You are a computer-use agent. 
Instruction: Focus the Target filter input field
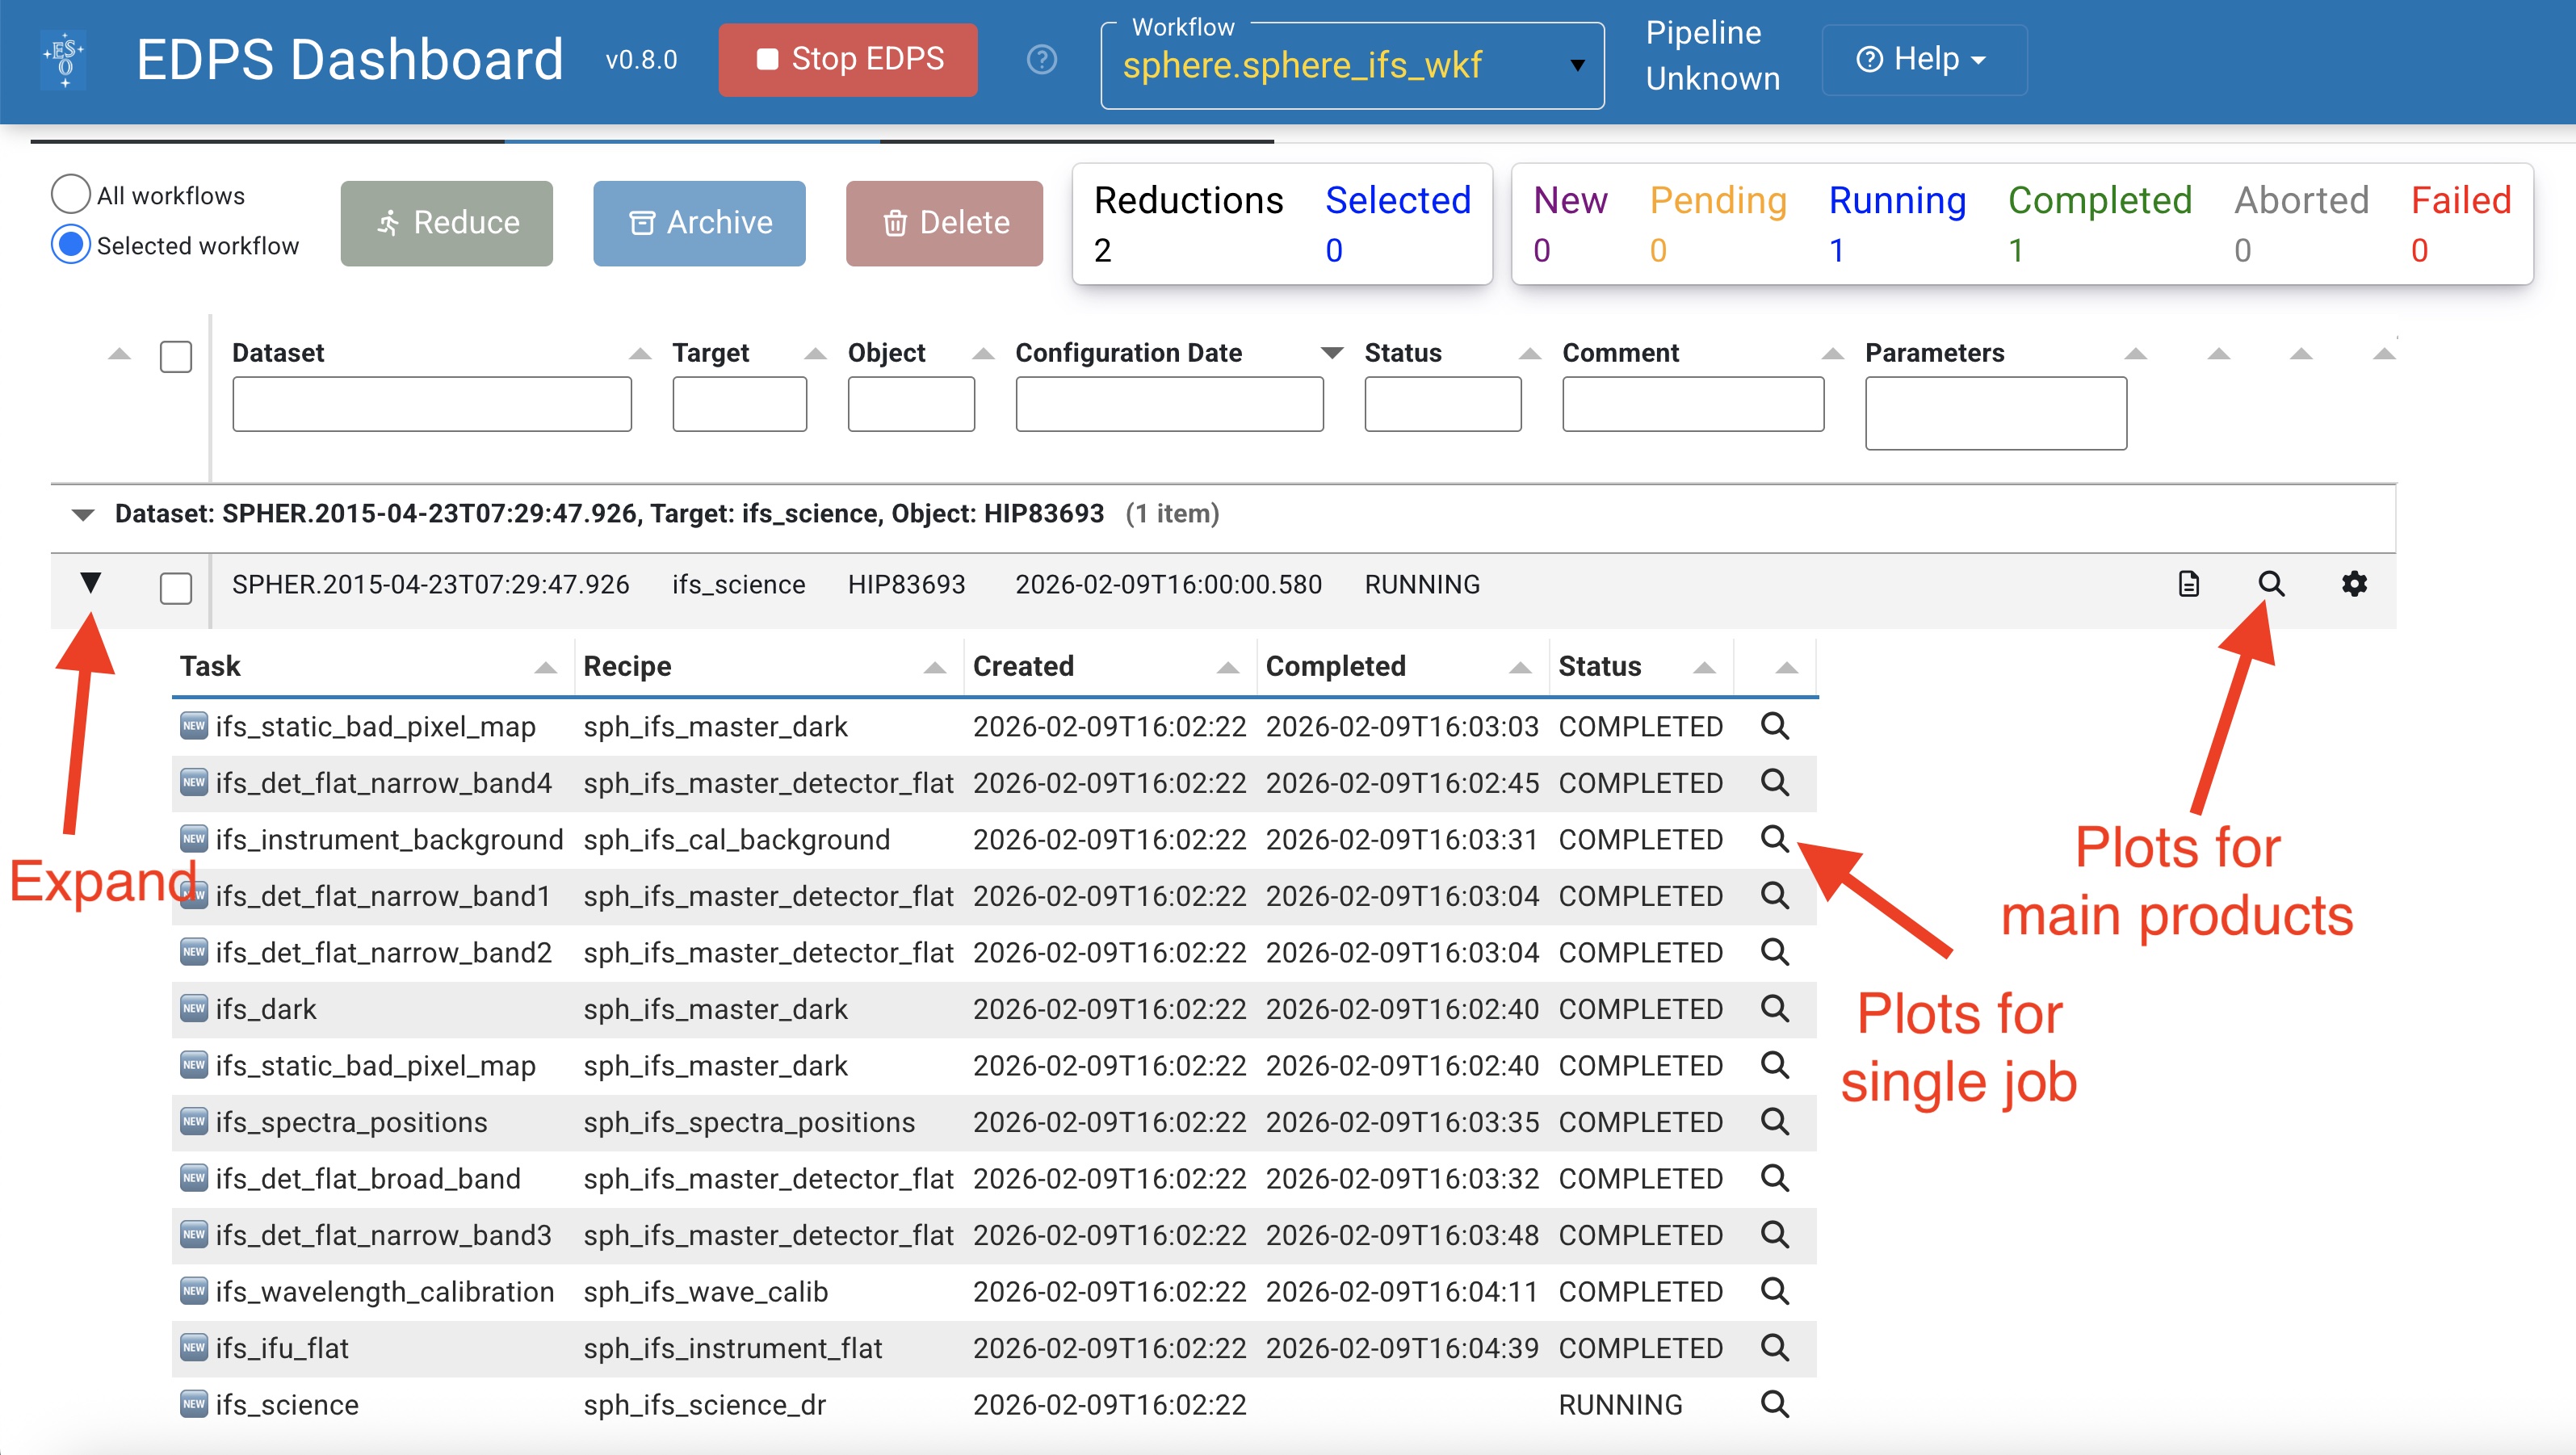[x=740, y=404]
